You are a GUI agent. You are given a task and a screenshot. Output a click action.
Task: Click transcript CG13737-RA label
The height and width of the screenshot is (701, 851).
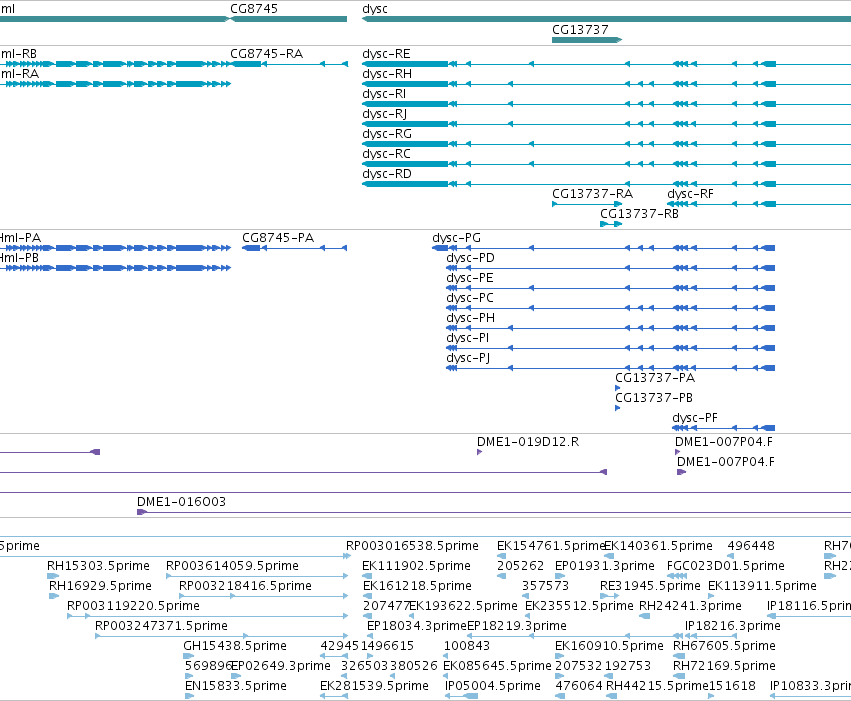tap(593, 194)
